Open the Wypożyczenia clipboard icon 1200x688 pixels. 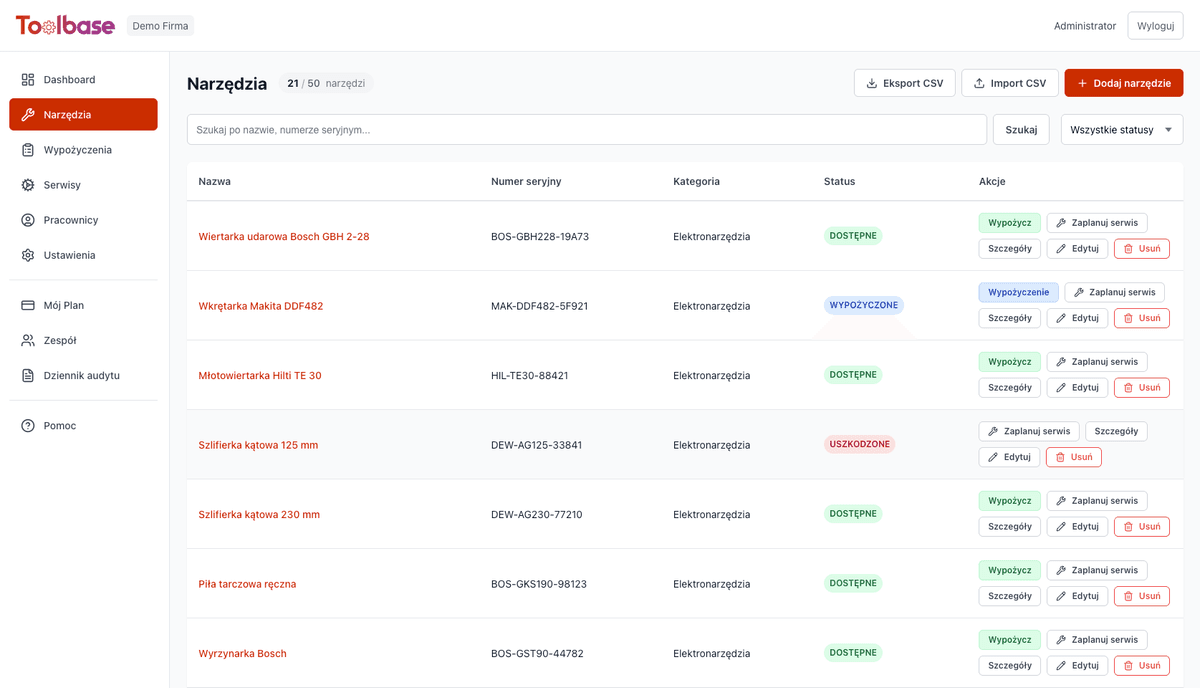(x=28, y=150)
